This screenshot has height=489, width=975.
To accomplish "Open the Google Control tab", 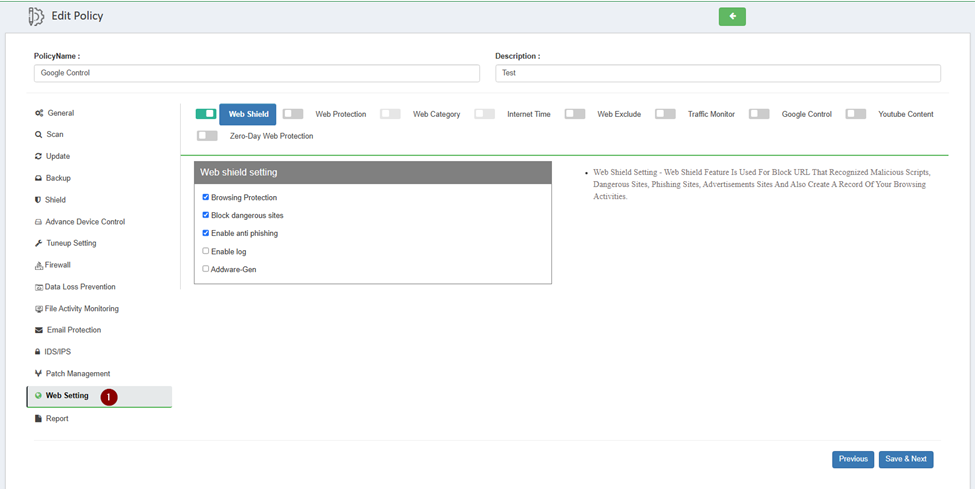I will coord(806,114).
